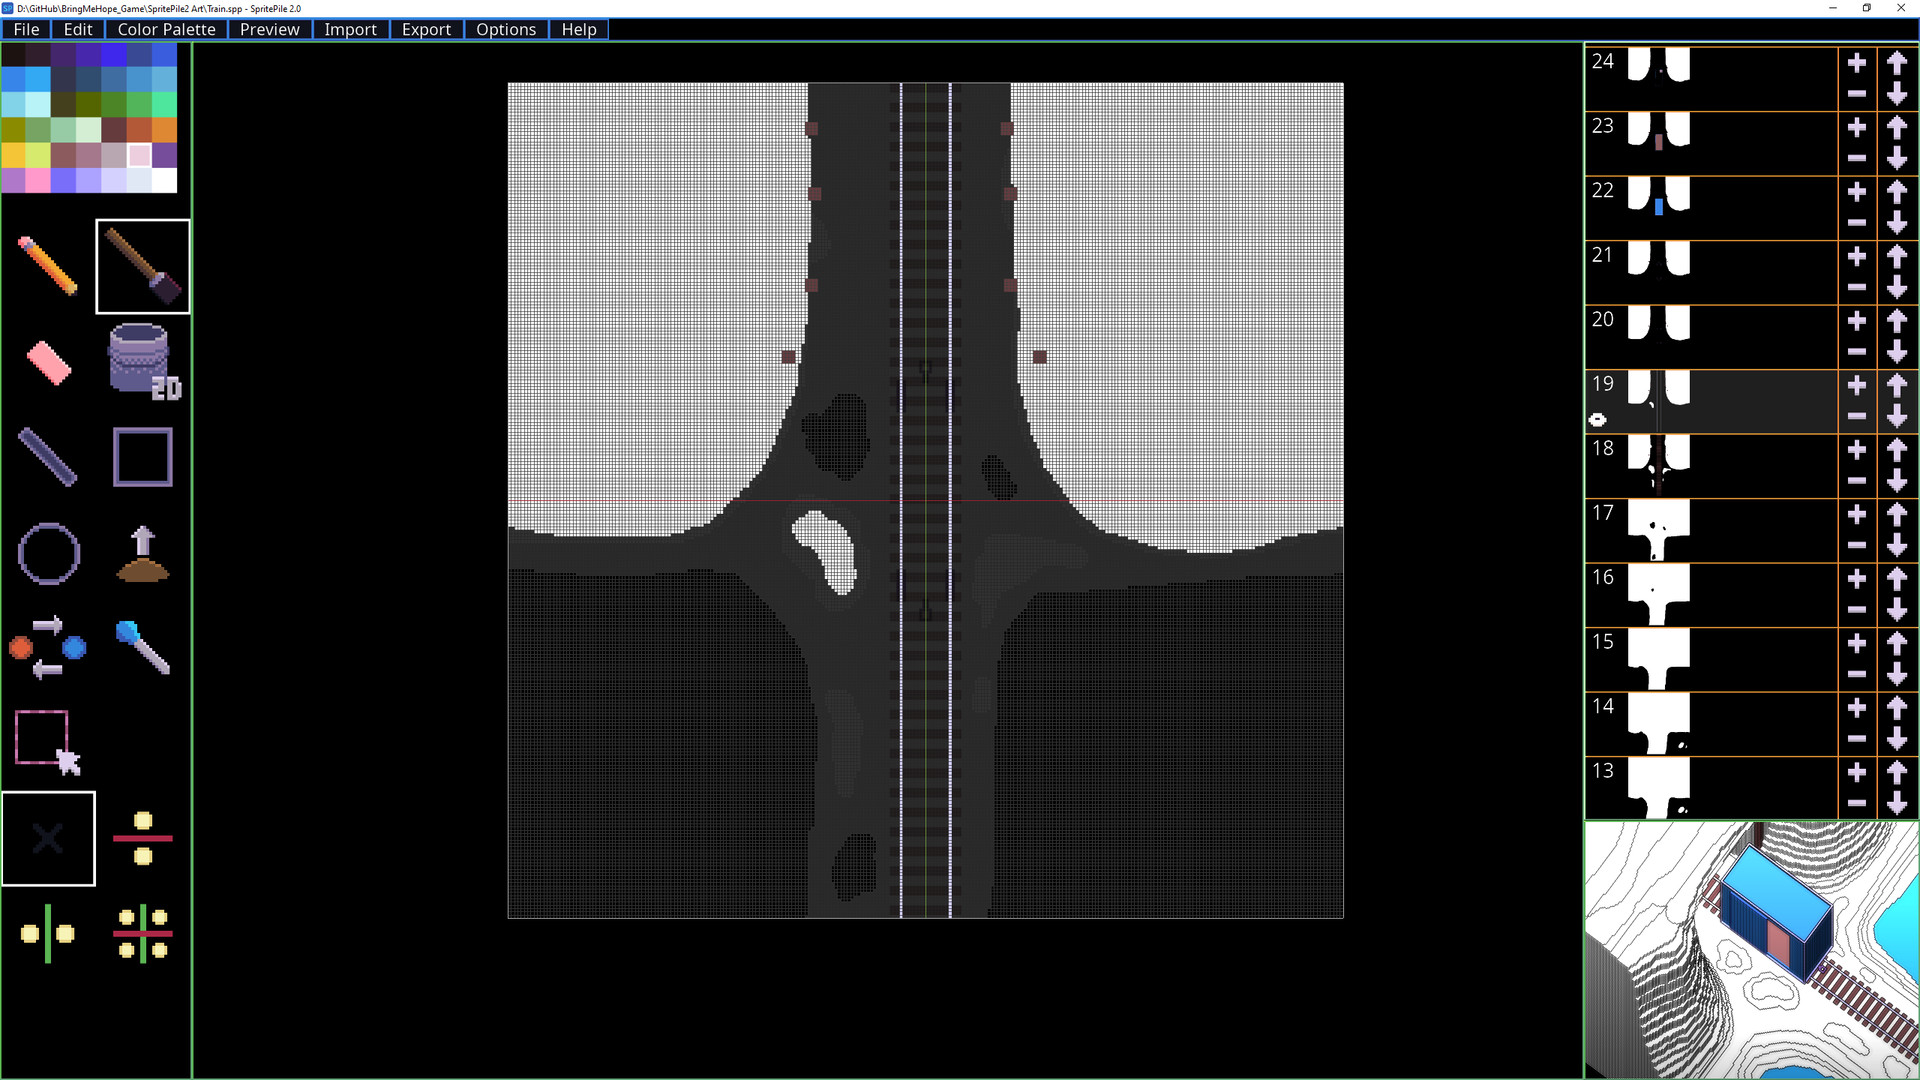The width and height of the screenshot is (1920, 1080).
Task: Select the color replace swap tool
Action: pos(48,648)
